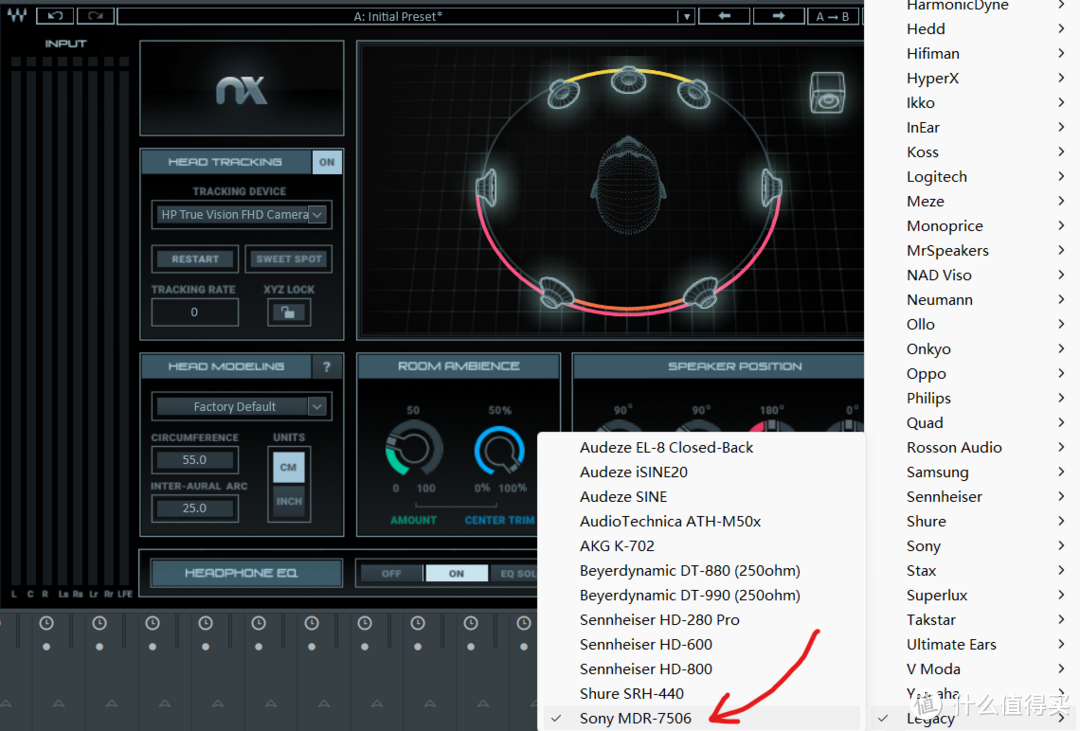The image size is (1080, 731).
Task: Expand the Legacy checked submenu
Action: 974,718
